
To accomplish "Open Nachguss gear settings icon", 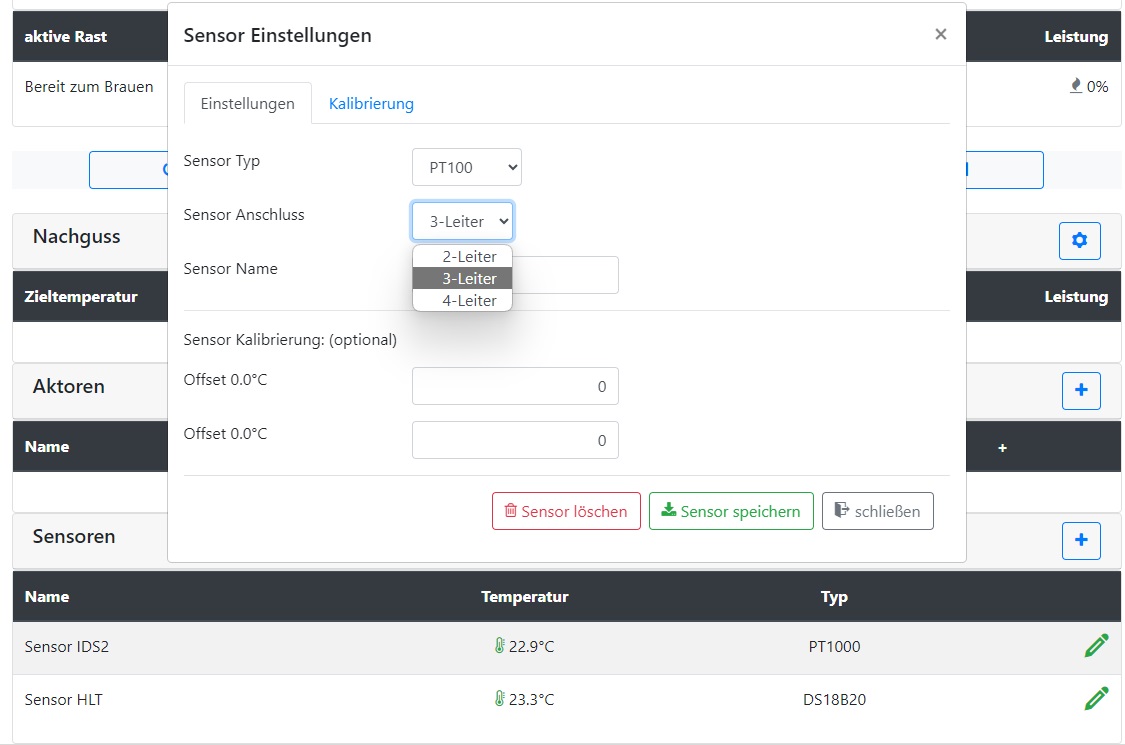I will [x=1080, y=241].
